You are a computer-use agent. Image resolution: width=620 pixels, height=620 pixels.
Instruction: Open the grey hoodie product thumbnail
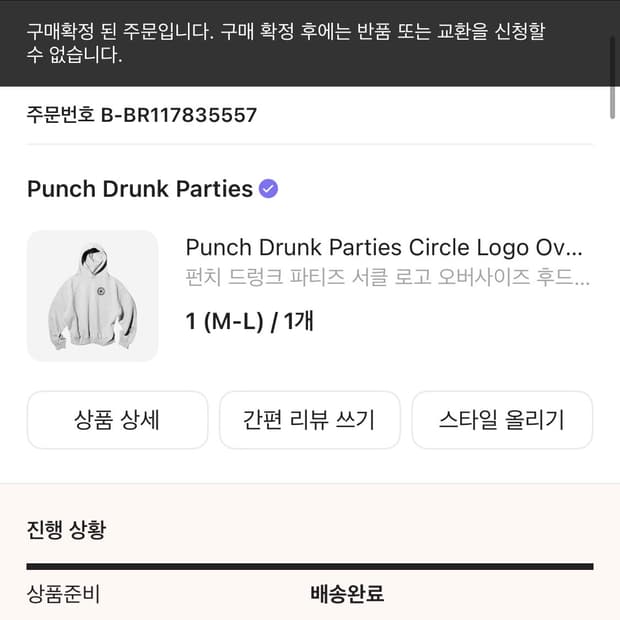pos(92,295)
